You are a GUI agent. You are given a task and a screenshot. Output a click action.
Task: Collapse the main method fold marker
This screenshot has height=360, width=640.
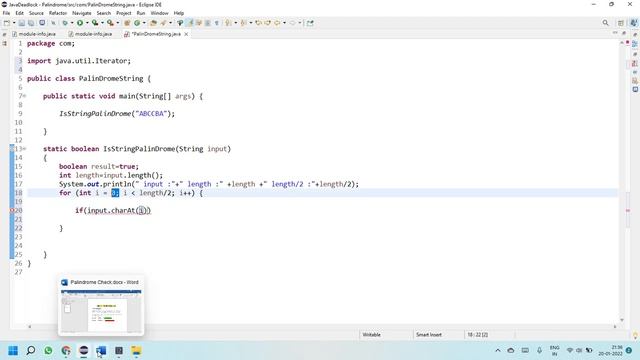pyautogui.click(x=24, y=96)
